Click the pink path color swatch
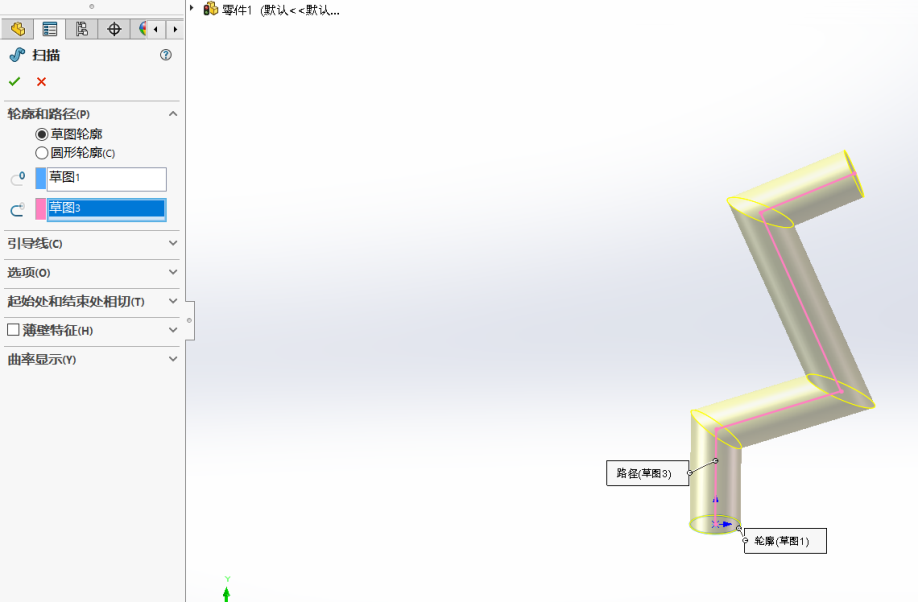Screen dimensions: 918x602 coord(40,209)
